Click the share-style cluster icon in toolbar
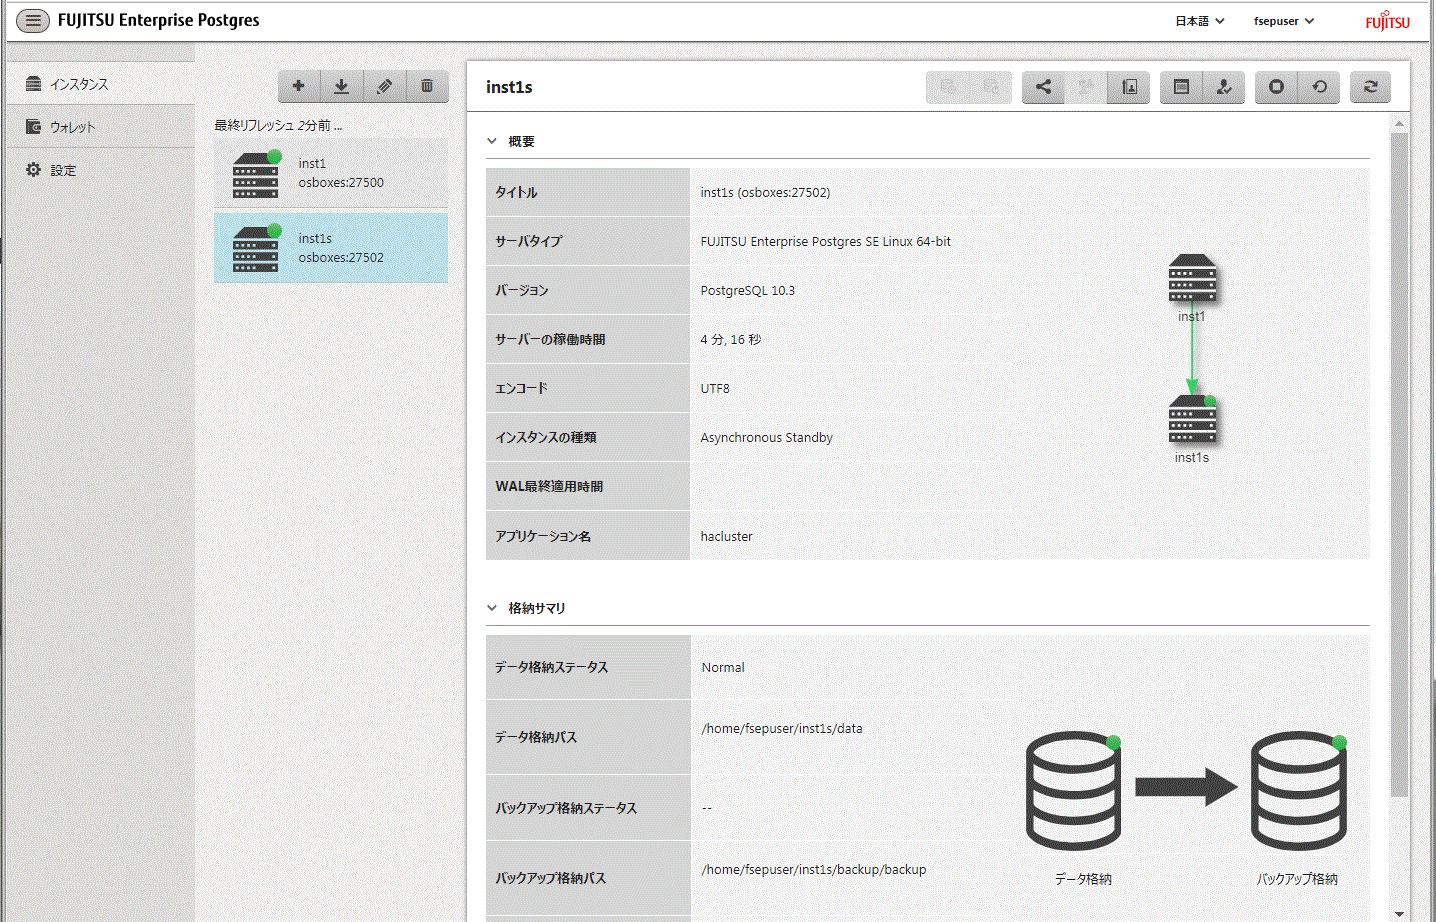1436x922 pixels. pos(1043,87)
